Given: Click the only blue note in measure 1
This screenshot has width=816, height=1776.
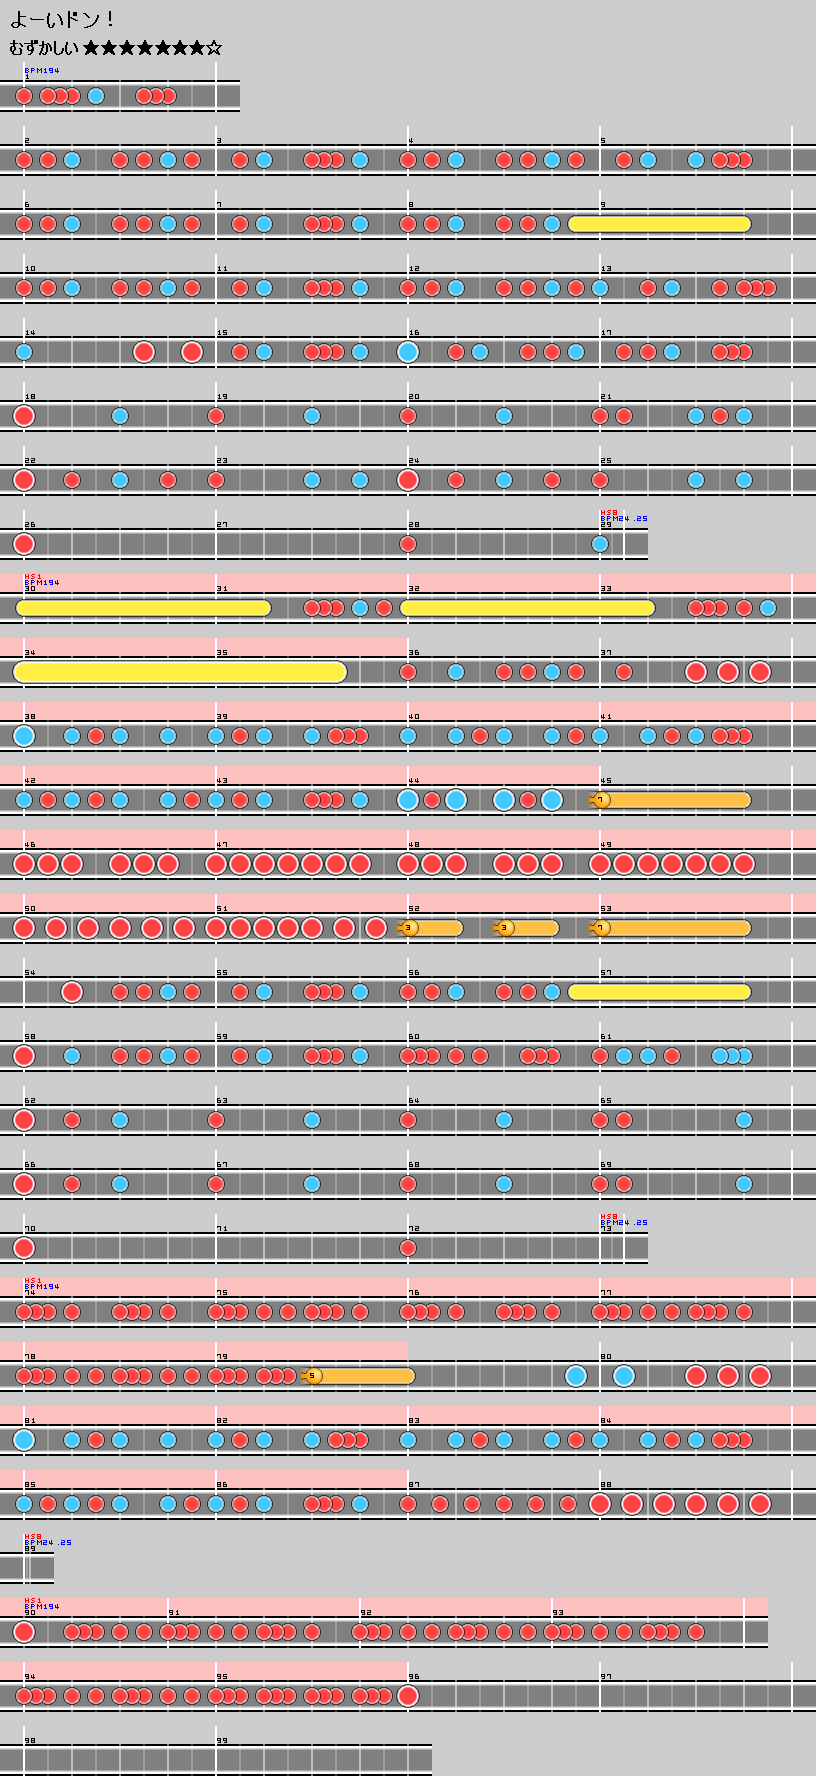Looking at the screenshot, I should click(x=96, y=96).
